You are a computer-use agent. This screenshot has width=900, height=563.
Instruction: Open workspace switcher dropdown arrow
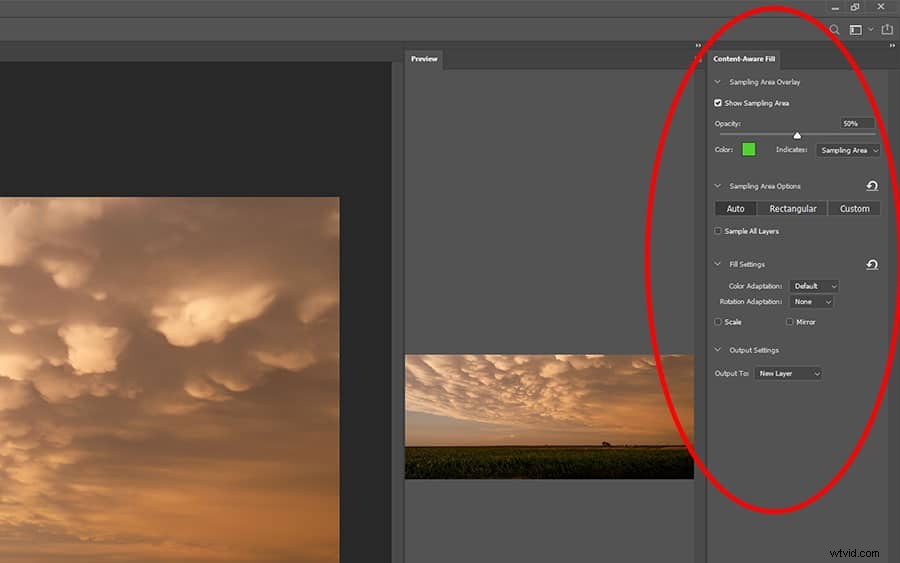pyautogui.click(x=871, y=29)
